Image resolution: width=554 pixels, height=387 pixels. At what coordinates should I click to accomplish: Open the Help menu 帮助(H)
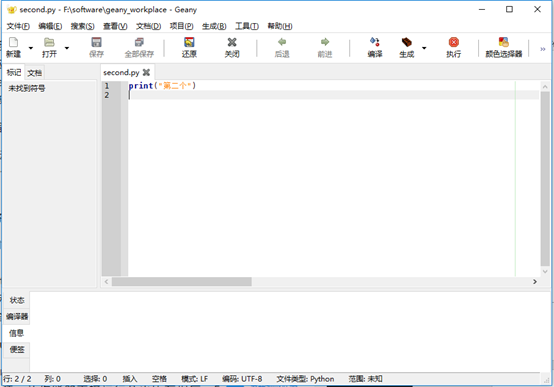pos(280,26)
